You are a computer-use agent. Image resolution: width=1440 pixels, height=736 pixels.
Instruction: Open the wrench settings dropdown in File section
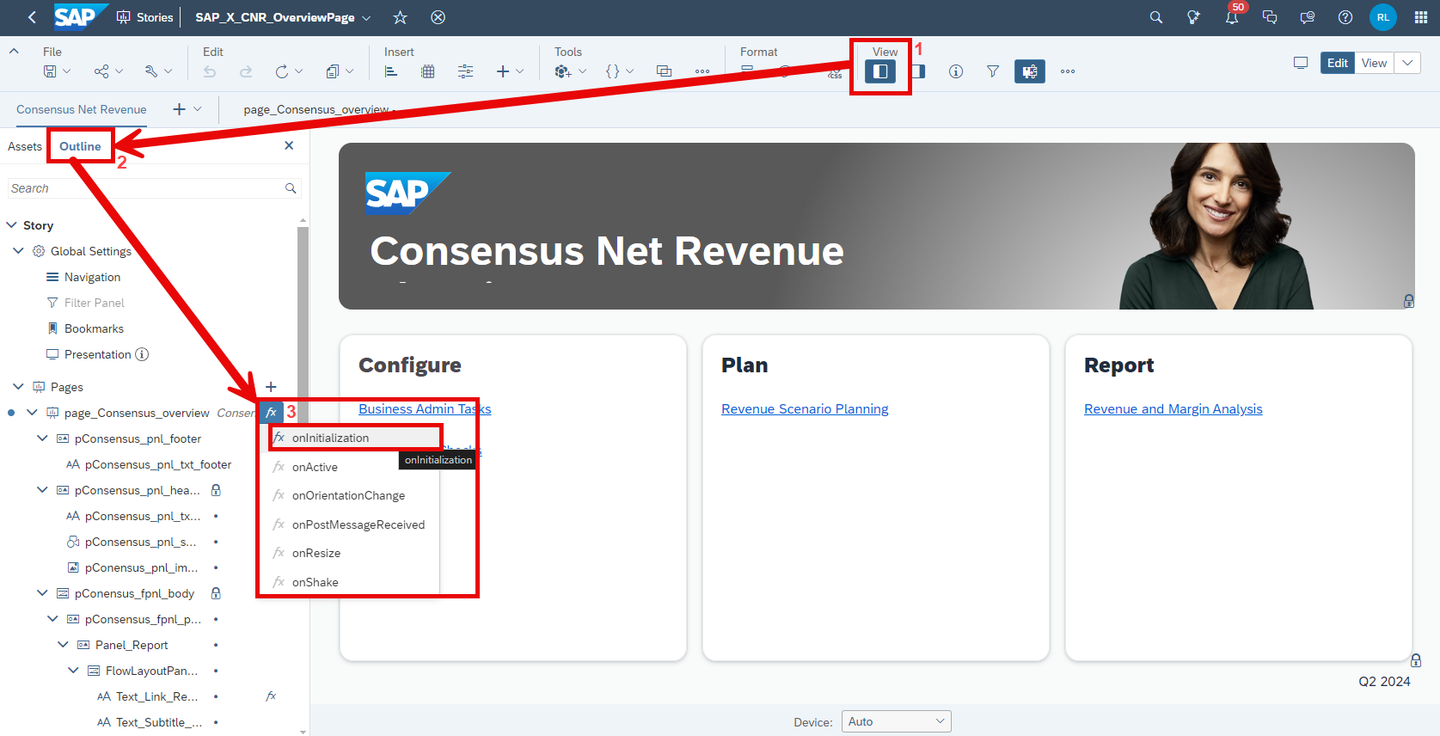click(x=158, y=71)
